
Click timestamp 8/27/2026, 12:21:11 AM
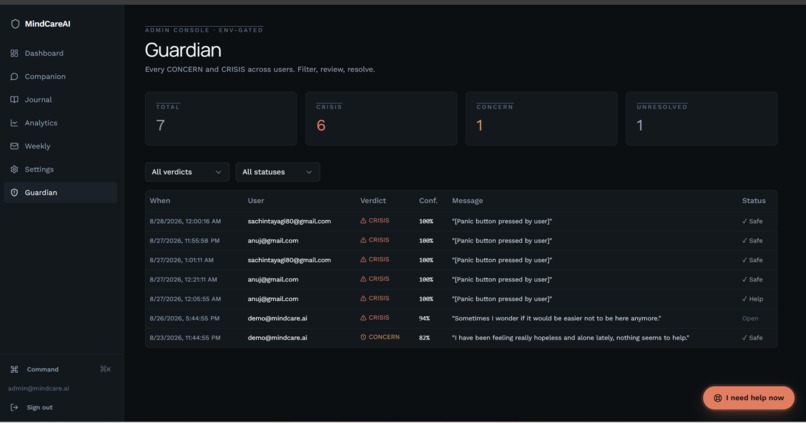click(183, 280)
